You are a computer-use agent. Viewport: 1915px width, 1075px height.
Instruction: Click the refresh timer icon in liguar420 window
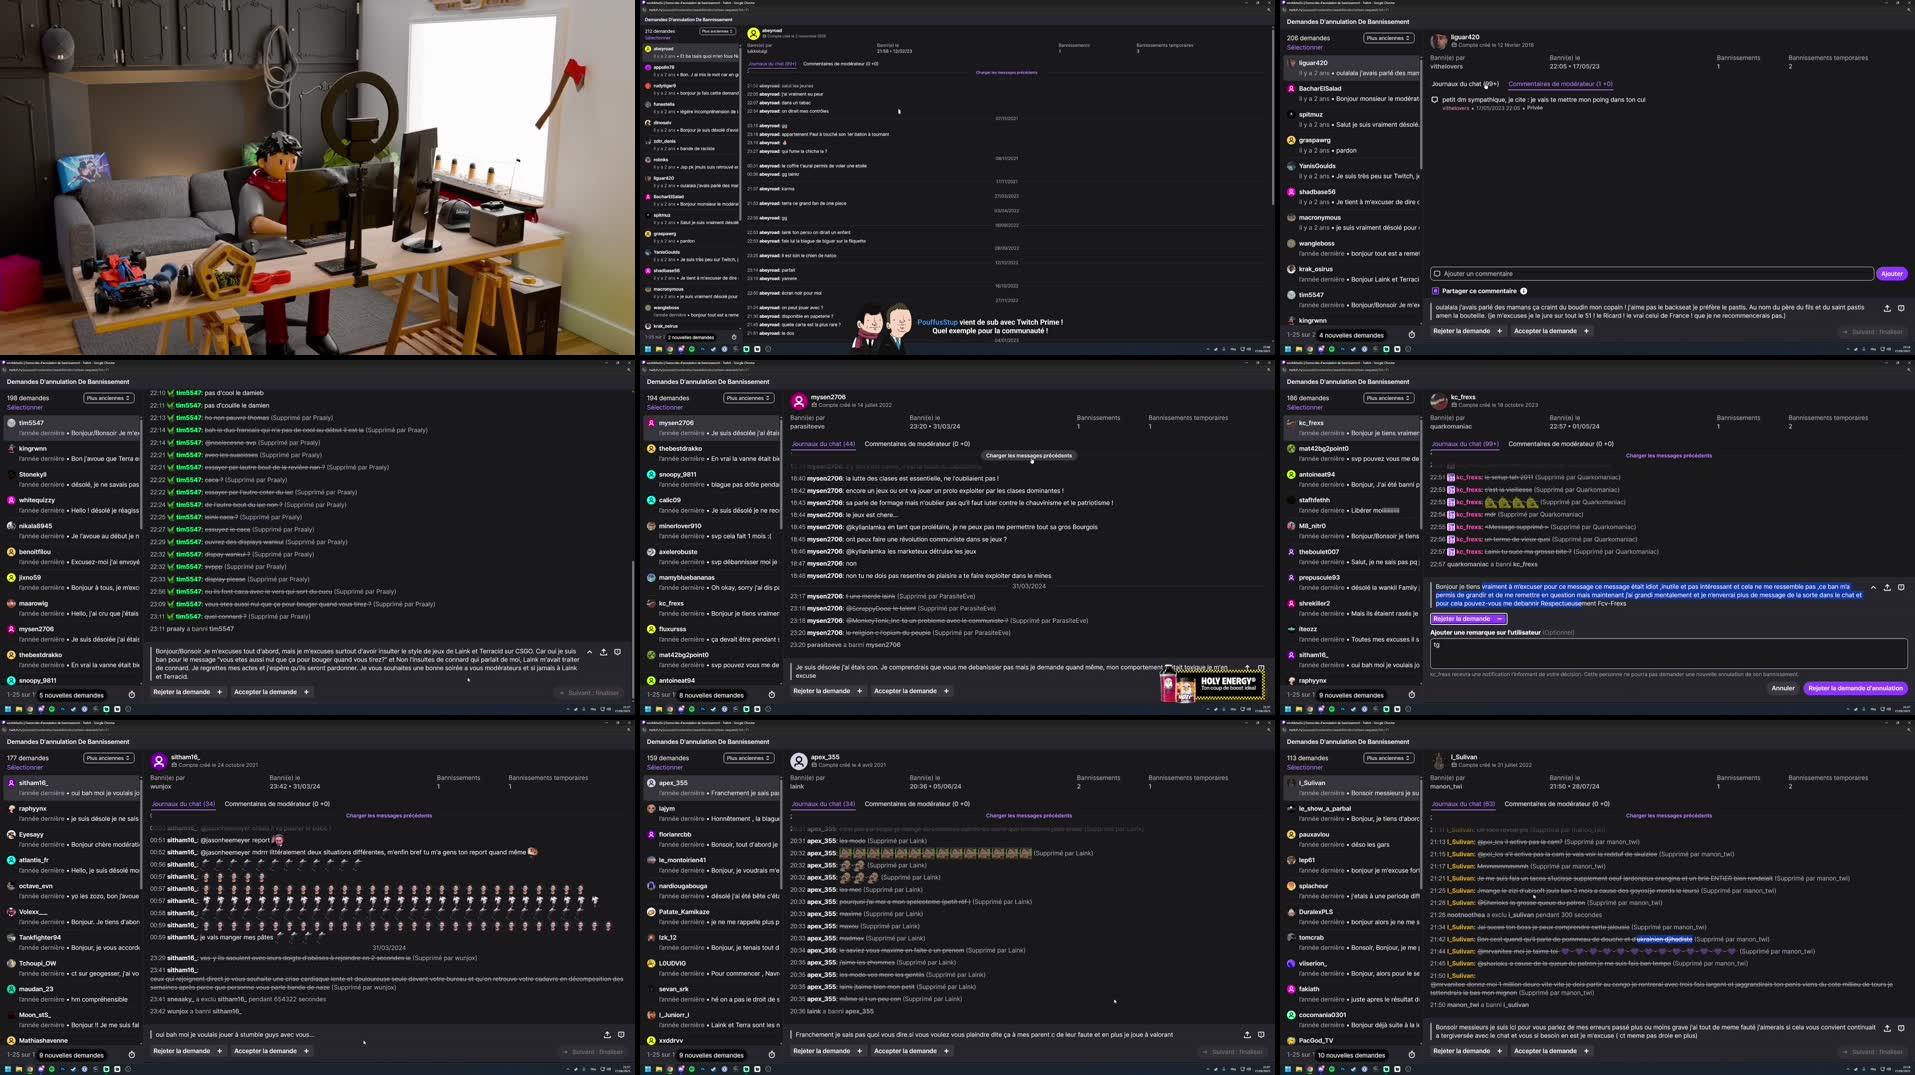1411,335
